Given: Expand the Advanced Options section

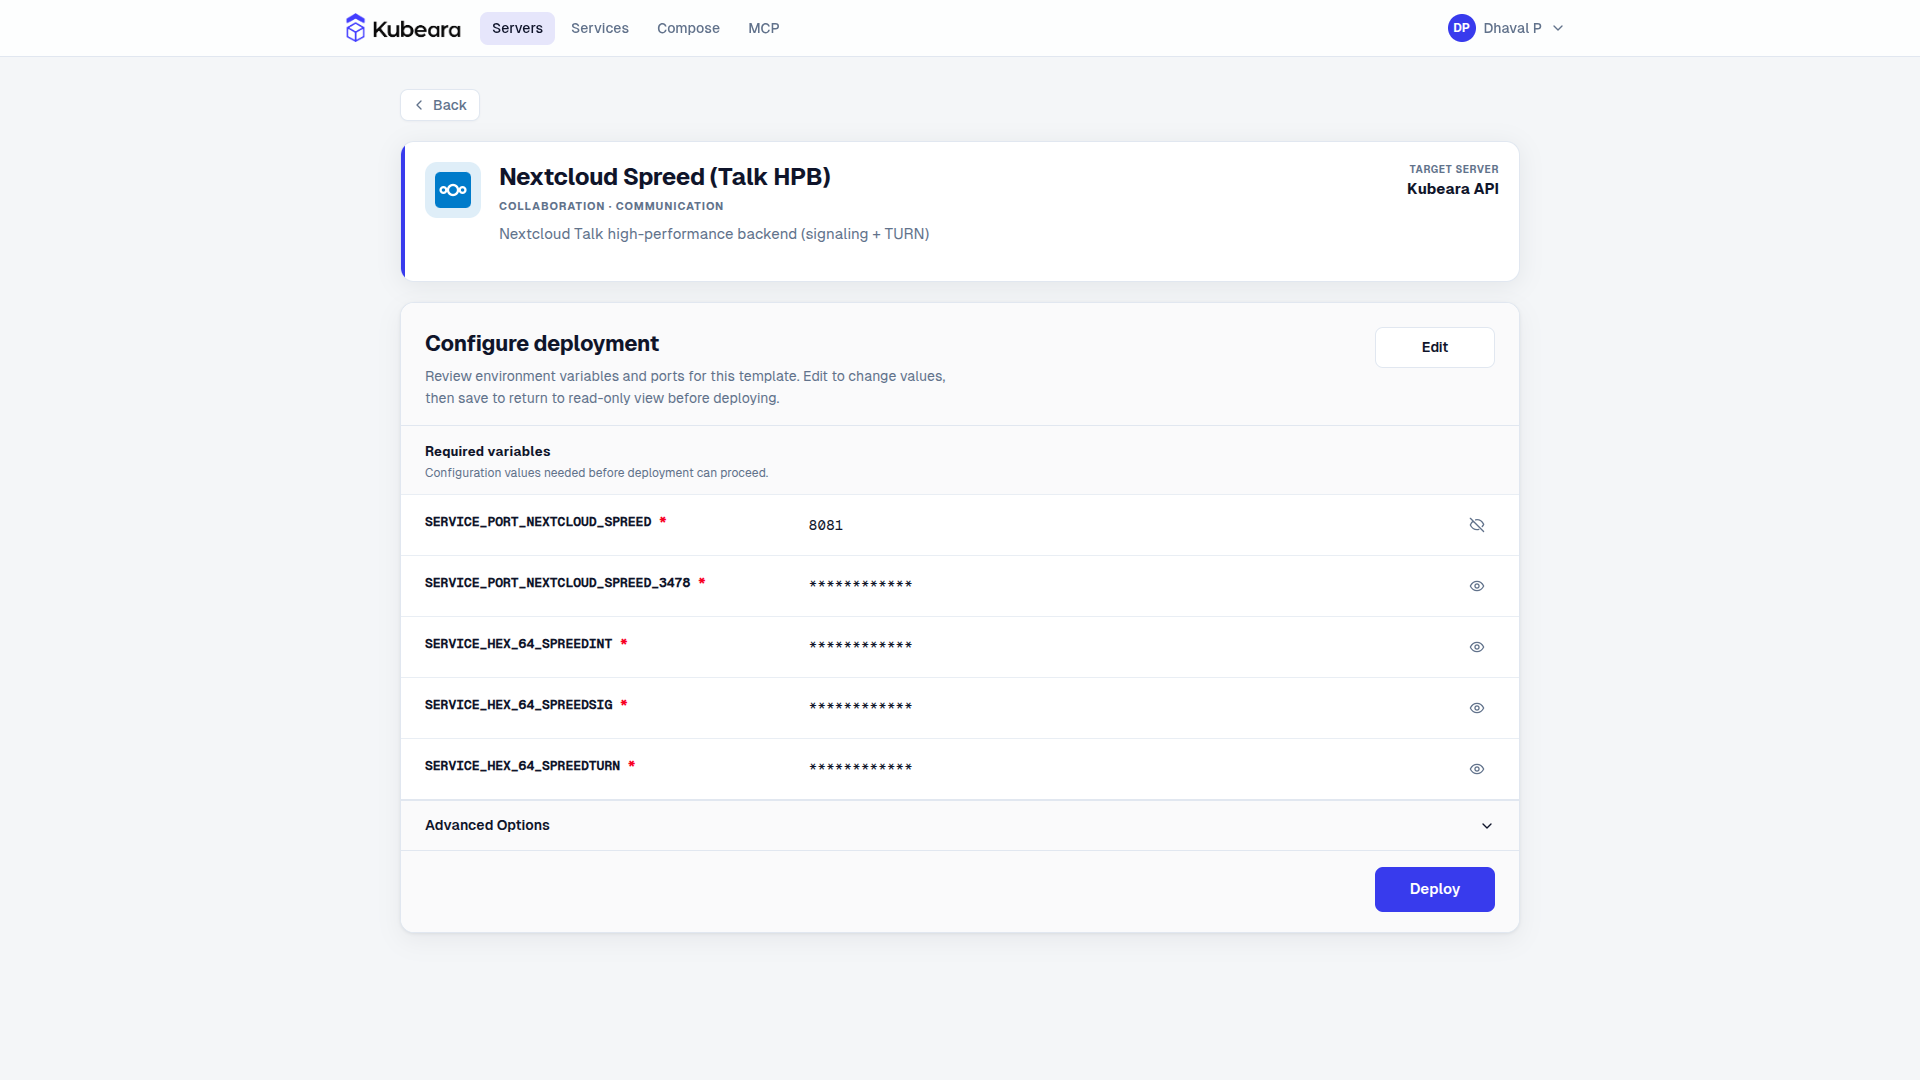Looking at the screenshot, I should coord(960,825).
